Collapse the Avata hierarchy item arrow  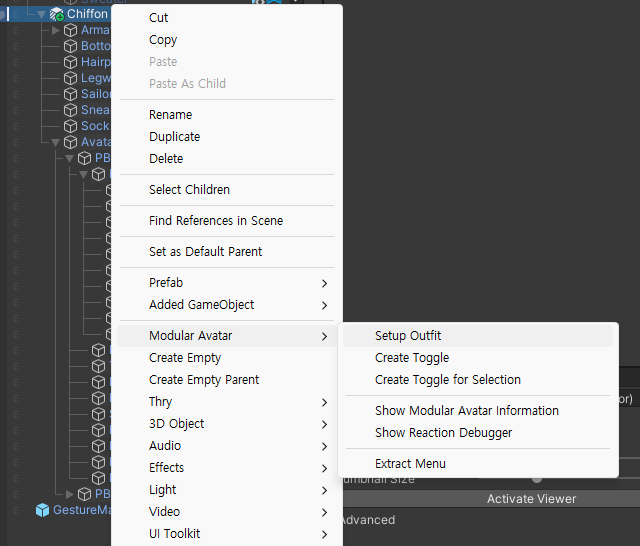click(56, 142)
